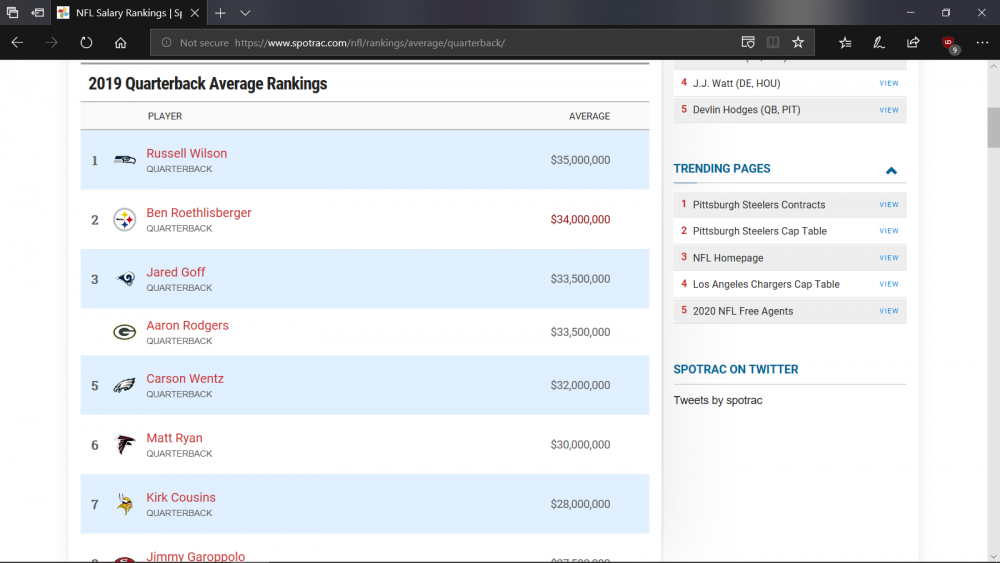The height and width of the screenshot is (563, 1000).
Task: Click the $35,000,000 average value
Action: (580, 160)
